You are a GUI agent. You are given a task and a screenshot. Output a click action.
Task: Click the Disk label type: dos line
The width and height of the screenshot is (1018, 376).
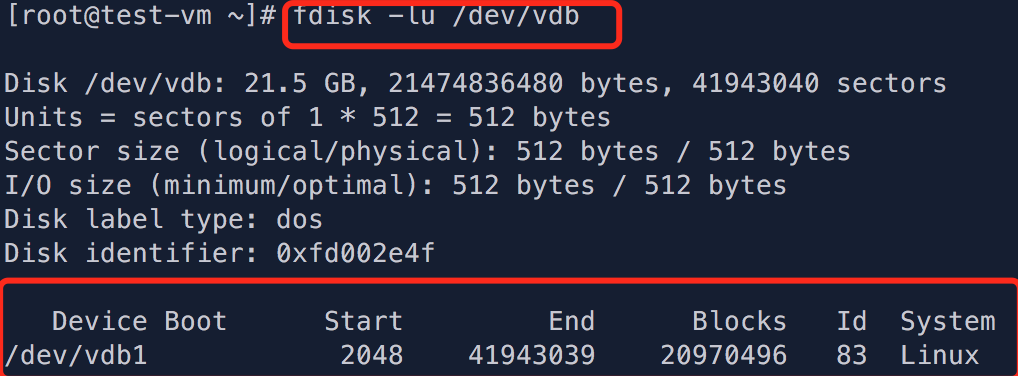[x=164, y=219]
